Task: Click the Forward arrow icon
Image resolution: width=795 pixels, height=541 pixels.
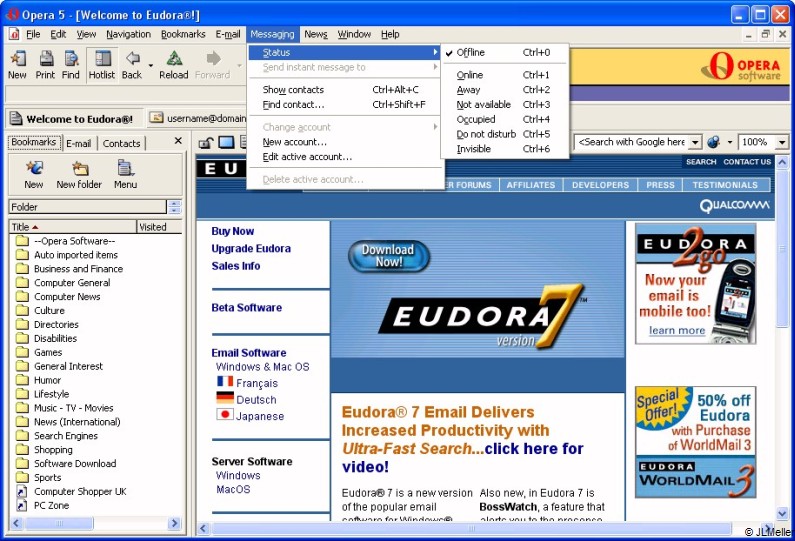Action: coord(212,64)
